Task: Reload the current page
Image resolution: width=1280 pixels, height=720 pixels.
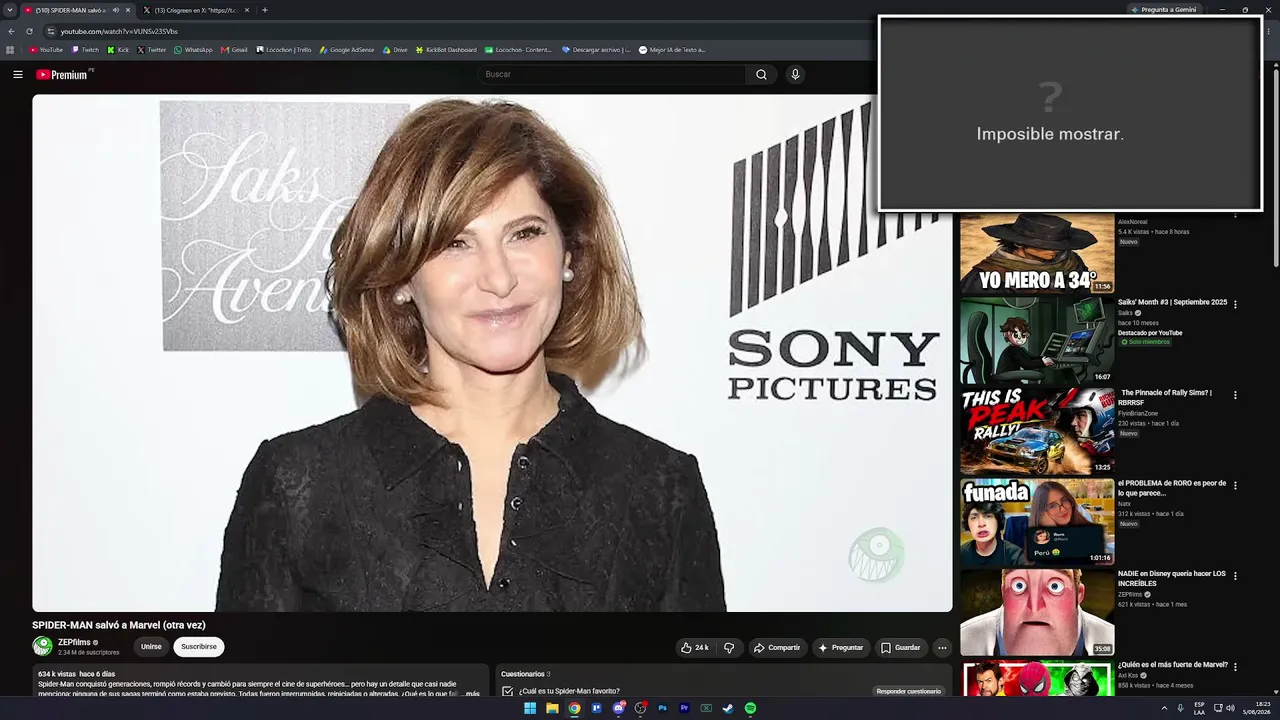Action: 29,31
